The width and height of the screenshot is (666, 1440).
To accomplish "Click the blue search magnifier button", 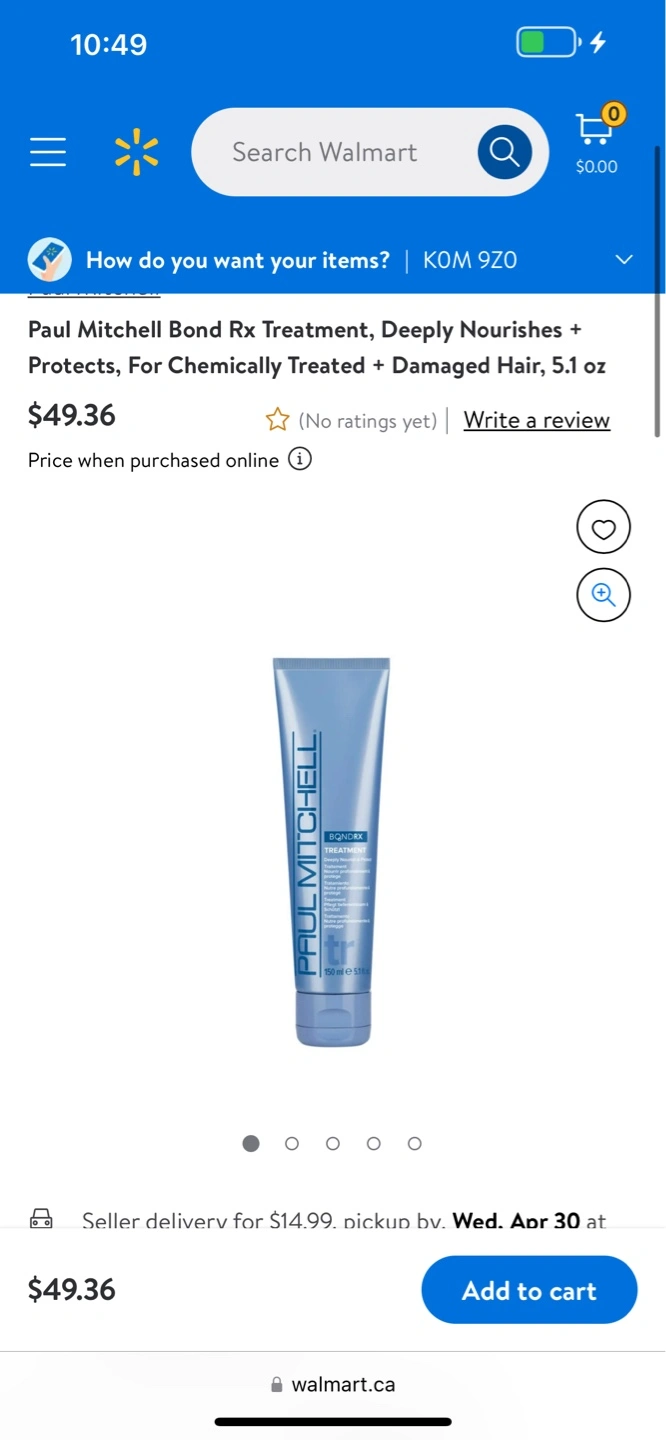I will click(x=504, y=152).
